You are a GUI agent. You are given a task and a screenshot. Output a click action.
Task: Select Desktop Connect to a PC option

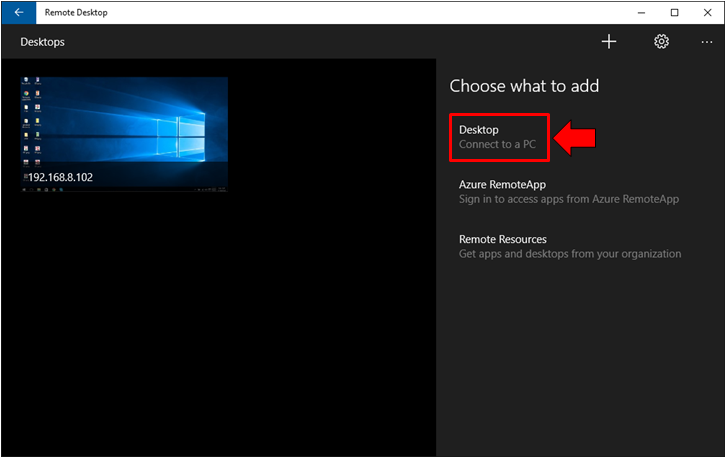(499, 137)
